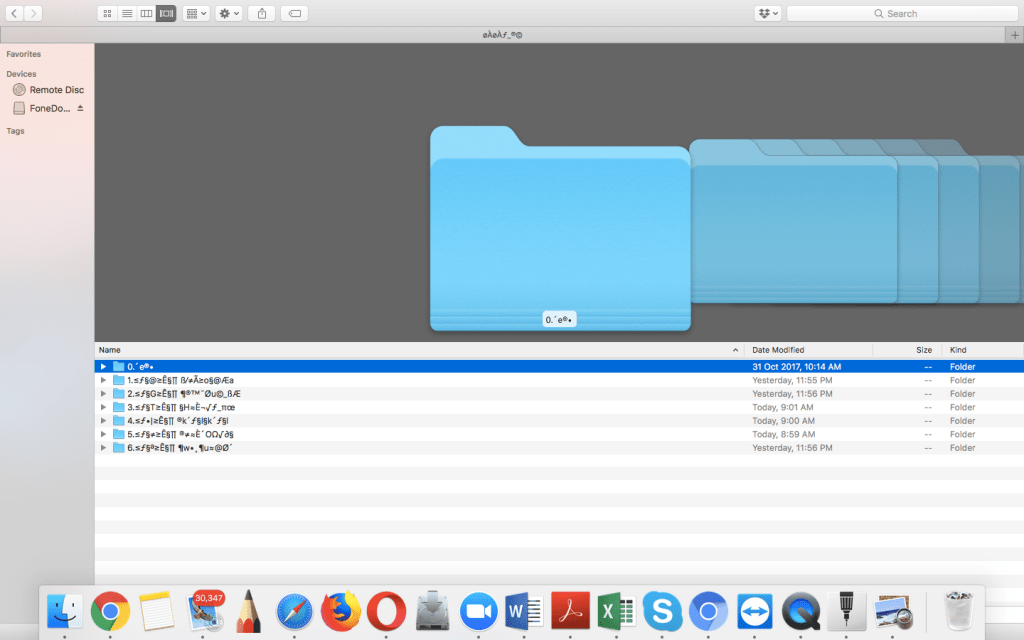Select column view in Finder toolbar
This screenshot has width=1024, height=640.
[146, 13]
